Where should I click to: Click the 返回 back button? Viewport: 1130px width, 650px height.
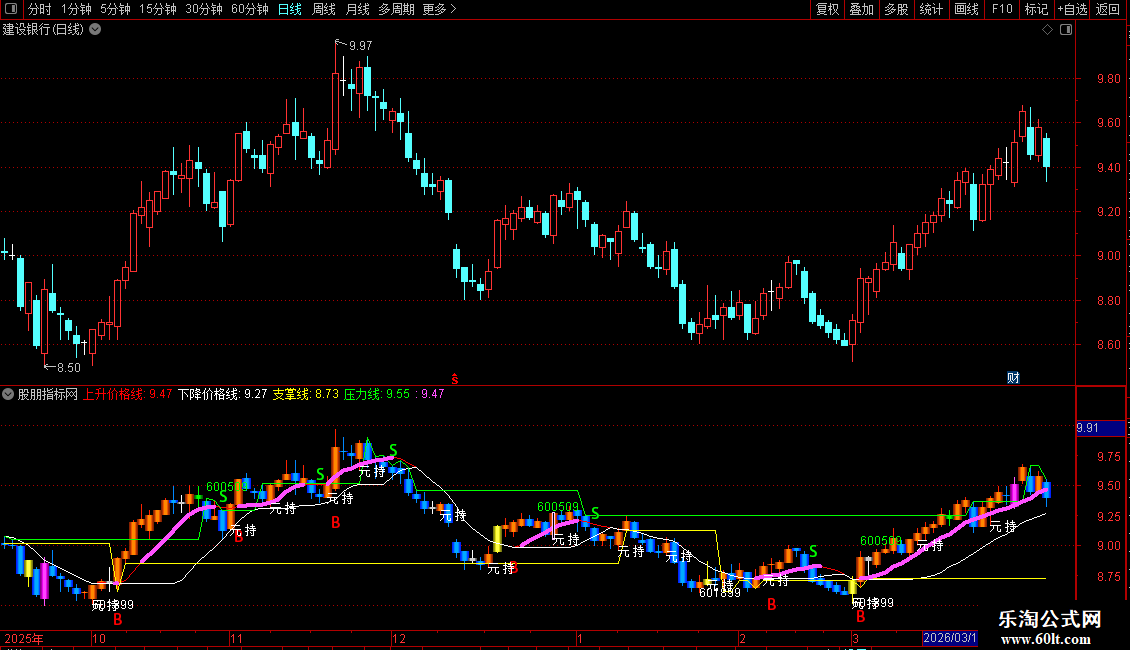click(1108, 9)
